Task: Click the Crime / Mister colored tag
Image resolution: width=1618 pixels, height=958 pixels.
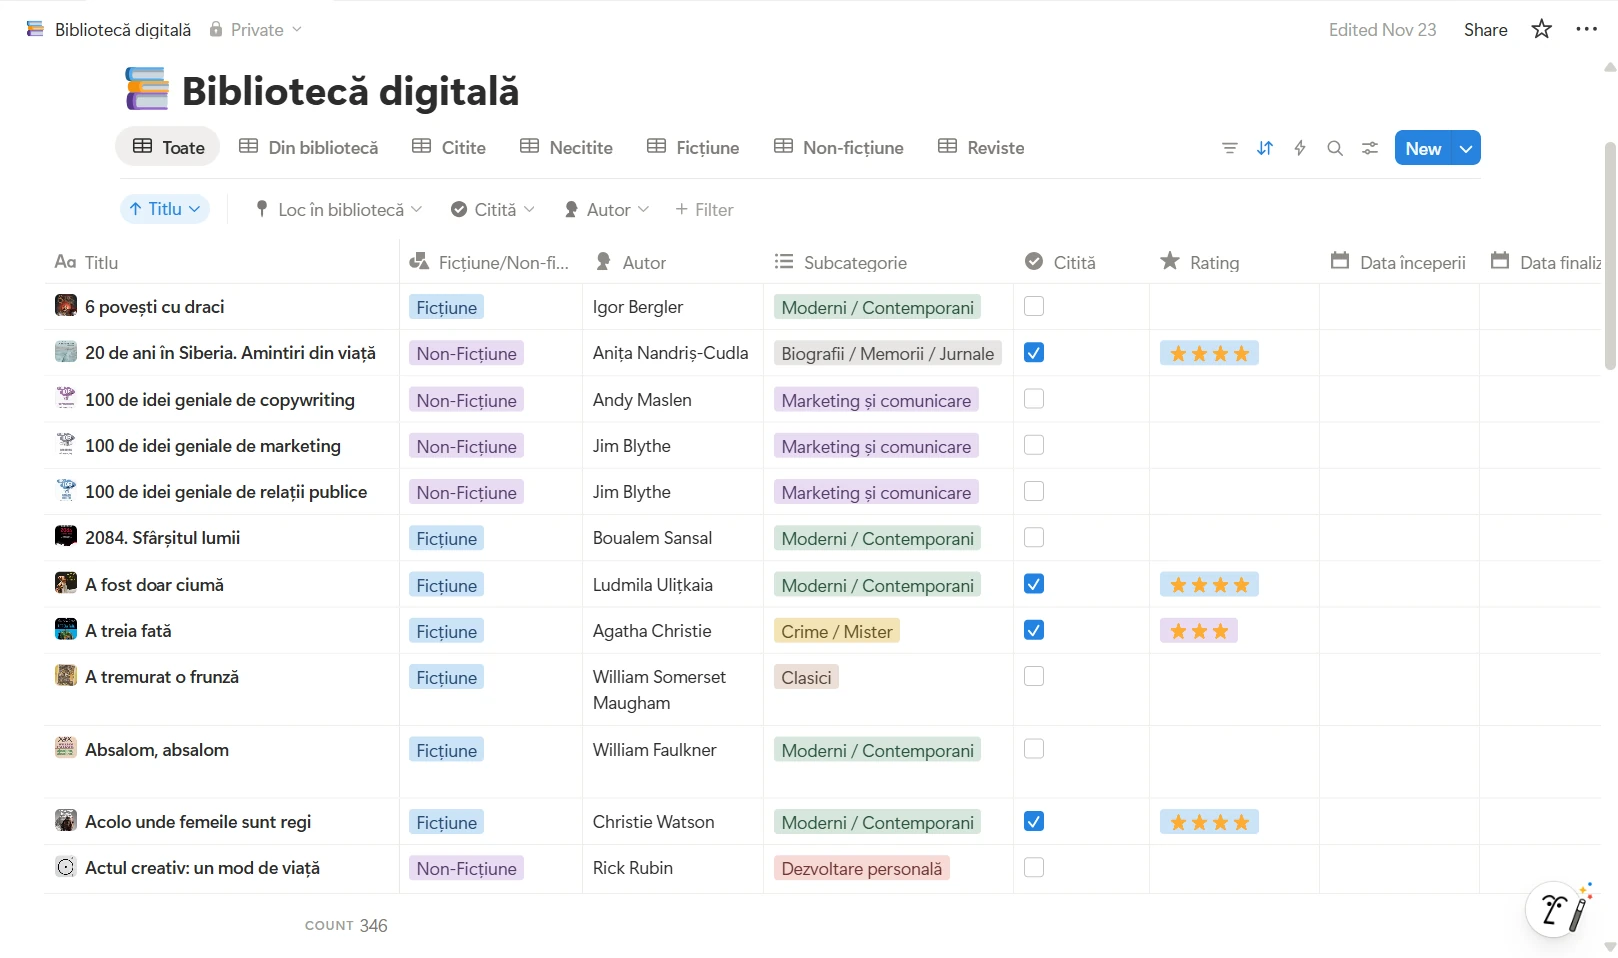Action: (836, 631)
